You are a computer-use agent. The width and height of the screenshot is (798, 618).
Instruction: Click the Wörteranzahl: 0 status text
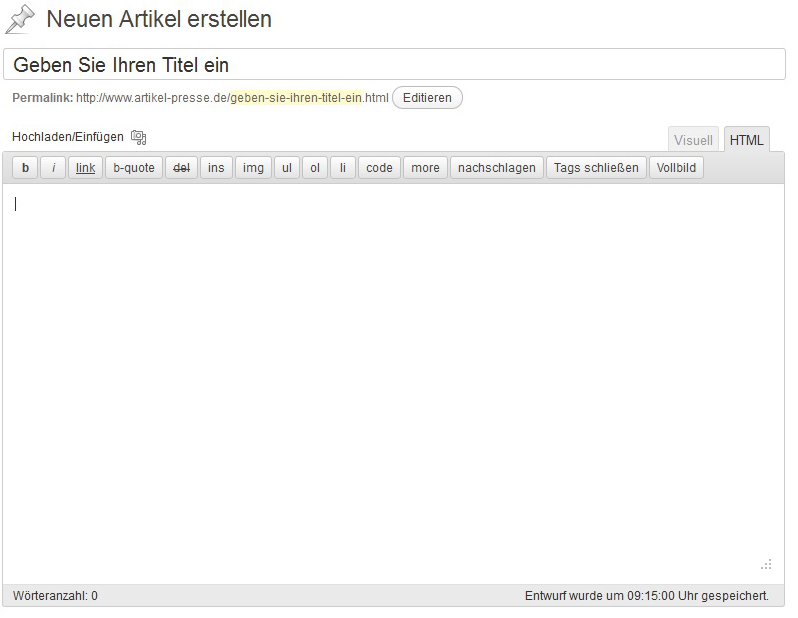tap(55, 596)
